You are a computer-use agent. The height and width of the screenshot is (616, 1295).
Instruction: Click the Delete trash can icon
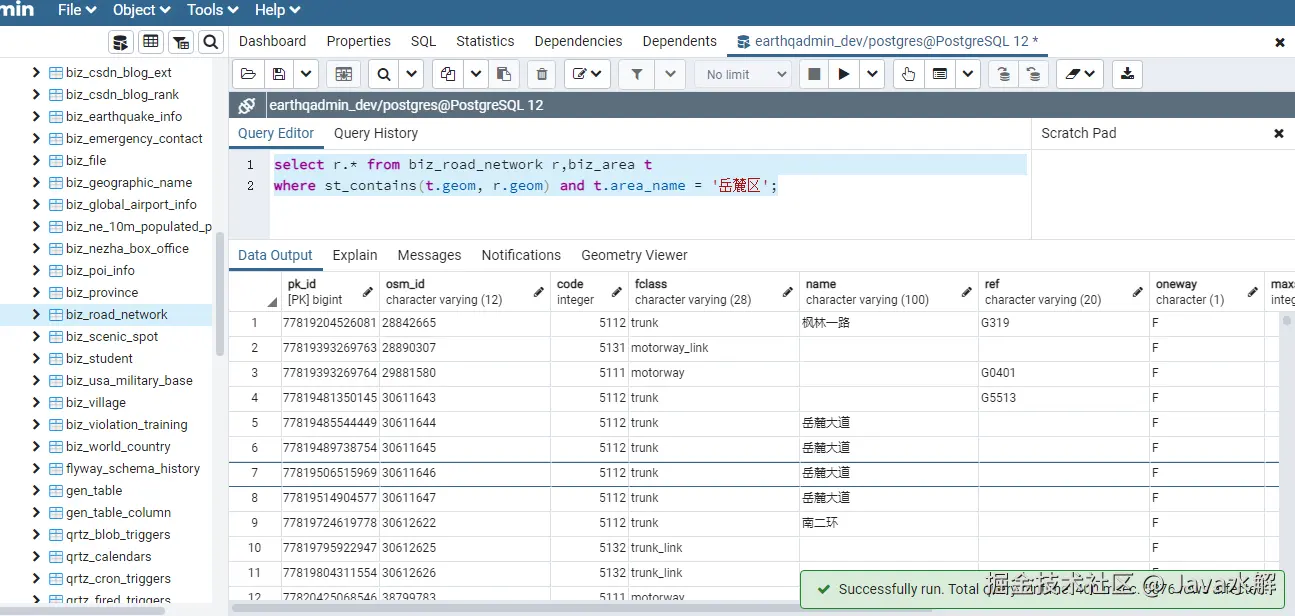(x=542, y=74)
